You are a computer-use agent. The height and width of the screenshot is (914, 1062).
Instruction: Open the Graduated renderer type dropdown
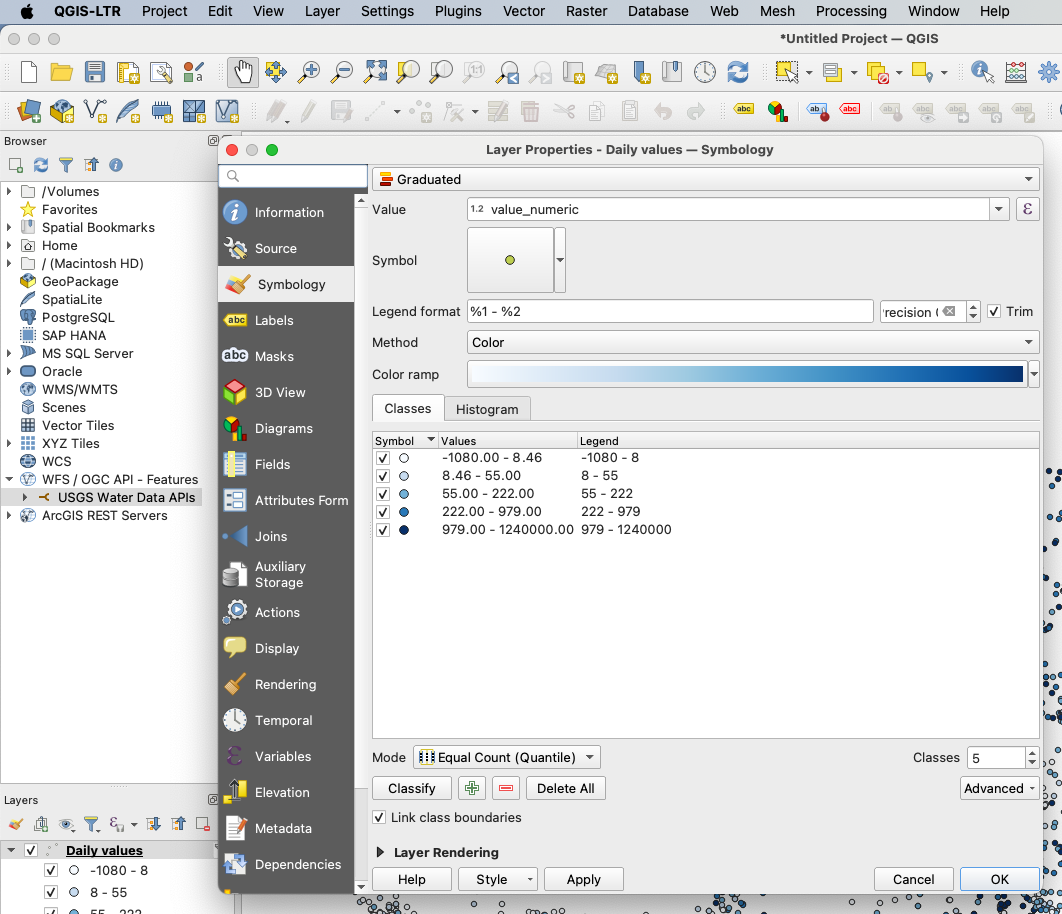tap(705, 179)
